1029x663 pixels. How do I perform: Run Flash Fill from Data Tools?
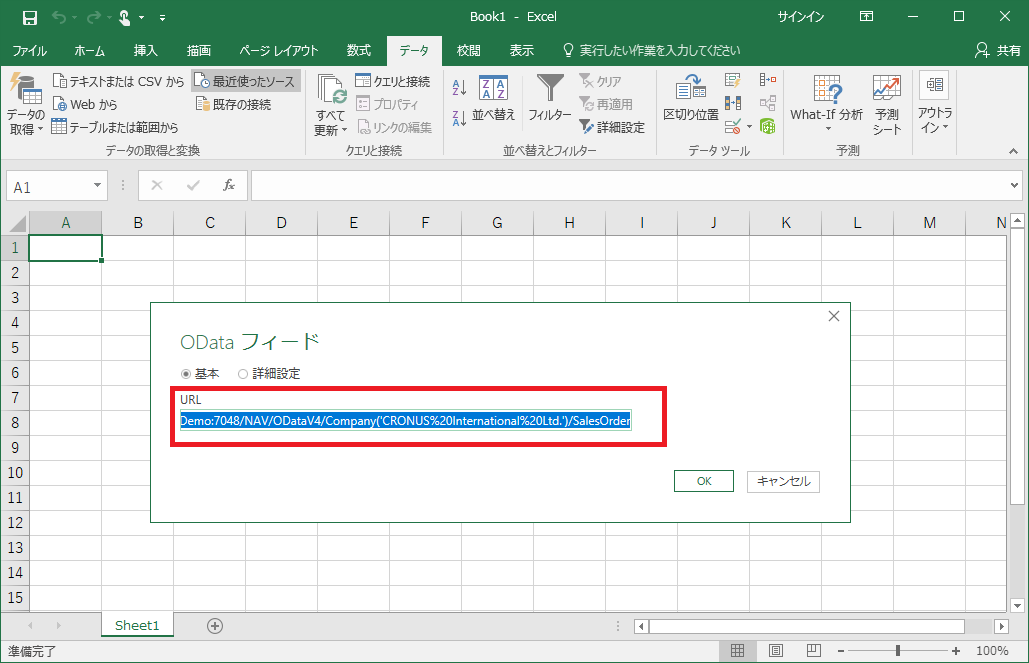click(x=733, y=80)
